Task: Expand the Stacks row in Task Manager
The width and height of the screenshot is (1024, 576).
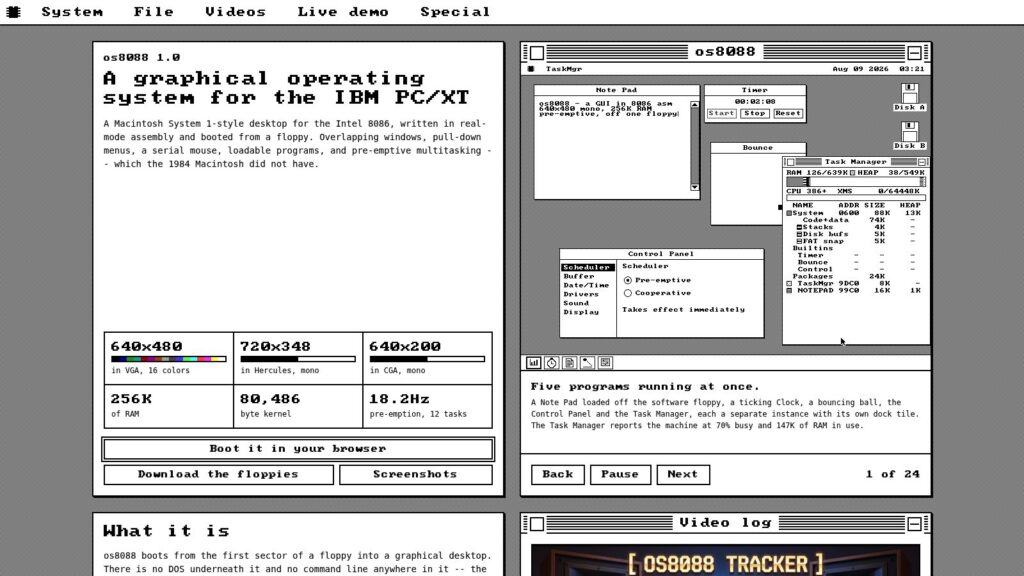Action: click(799, 227)
